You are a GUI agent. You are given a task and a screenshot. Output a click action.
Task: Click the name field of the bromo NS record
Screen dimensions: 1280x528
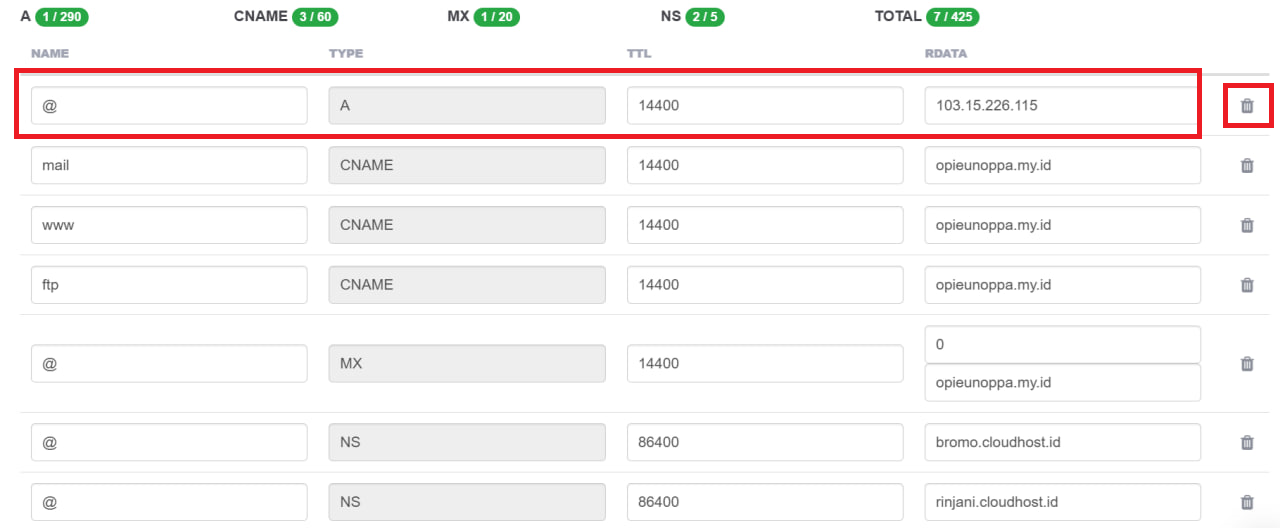[x=169, y=442]
